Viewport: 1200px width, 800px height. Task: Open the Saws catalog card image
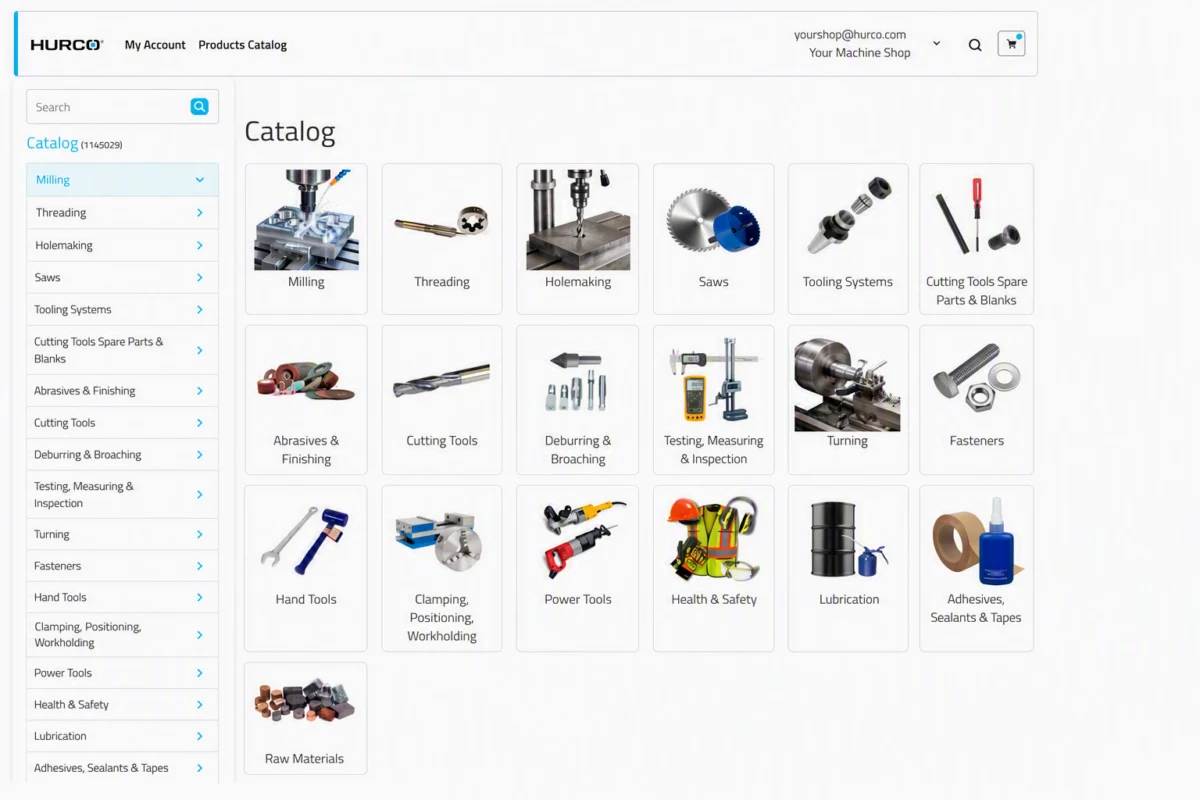[x=714, y=219]
